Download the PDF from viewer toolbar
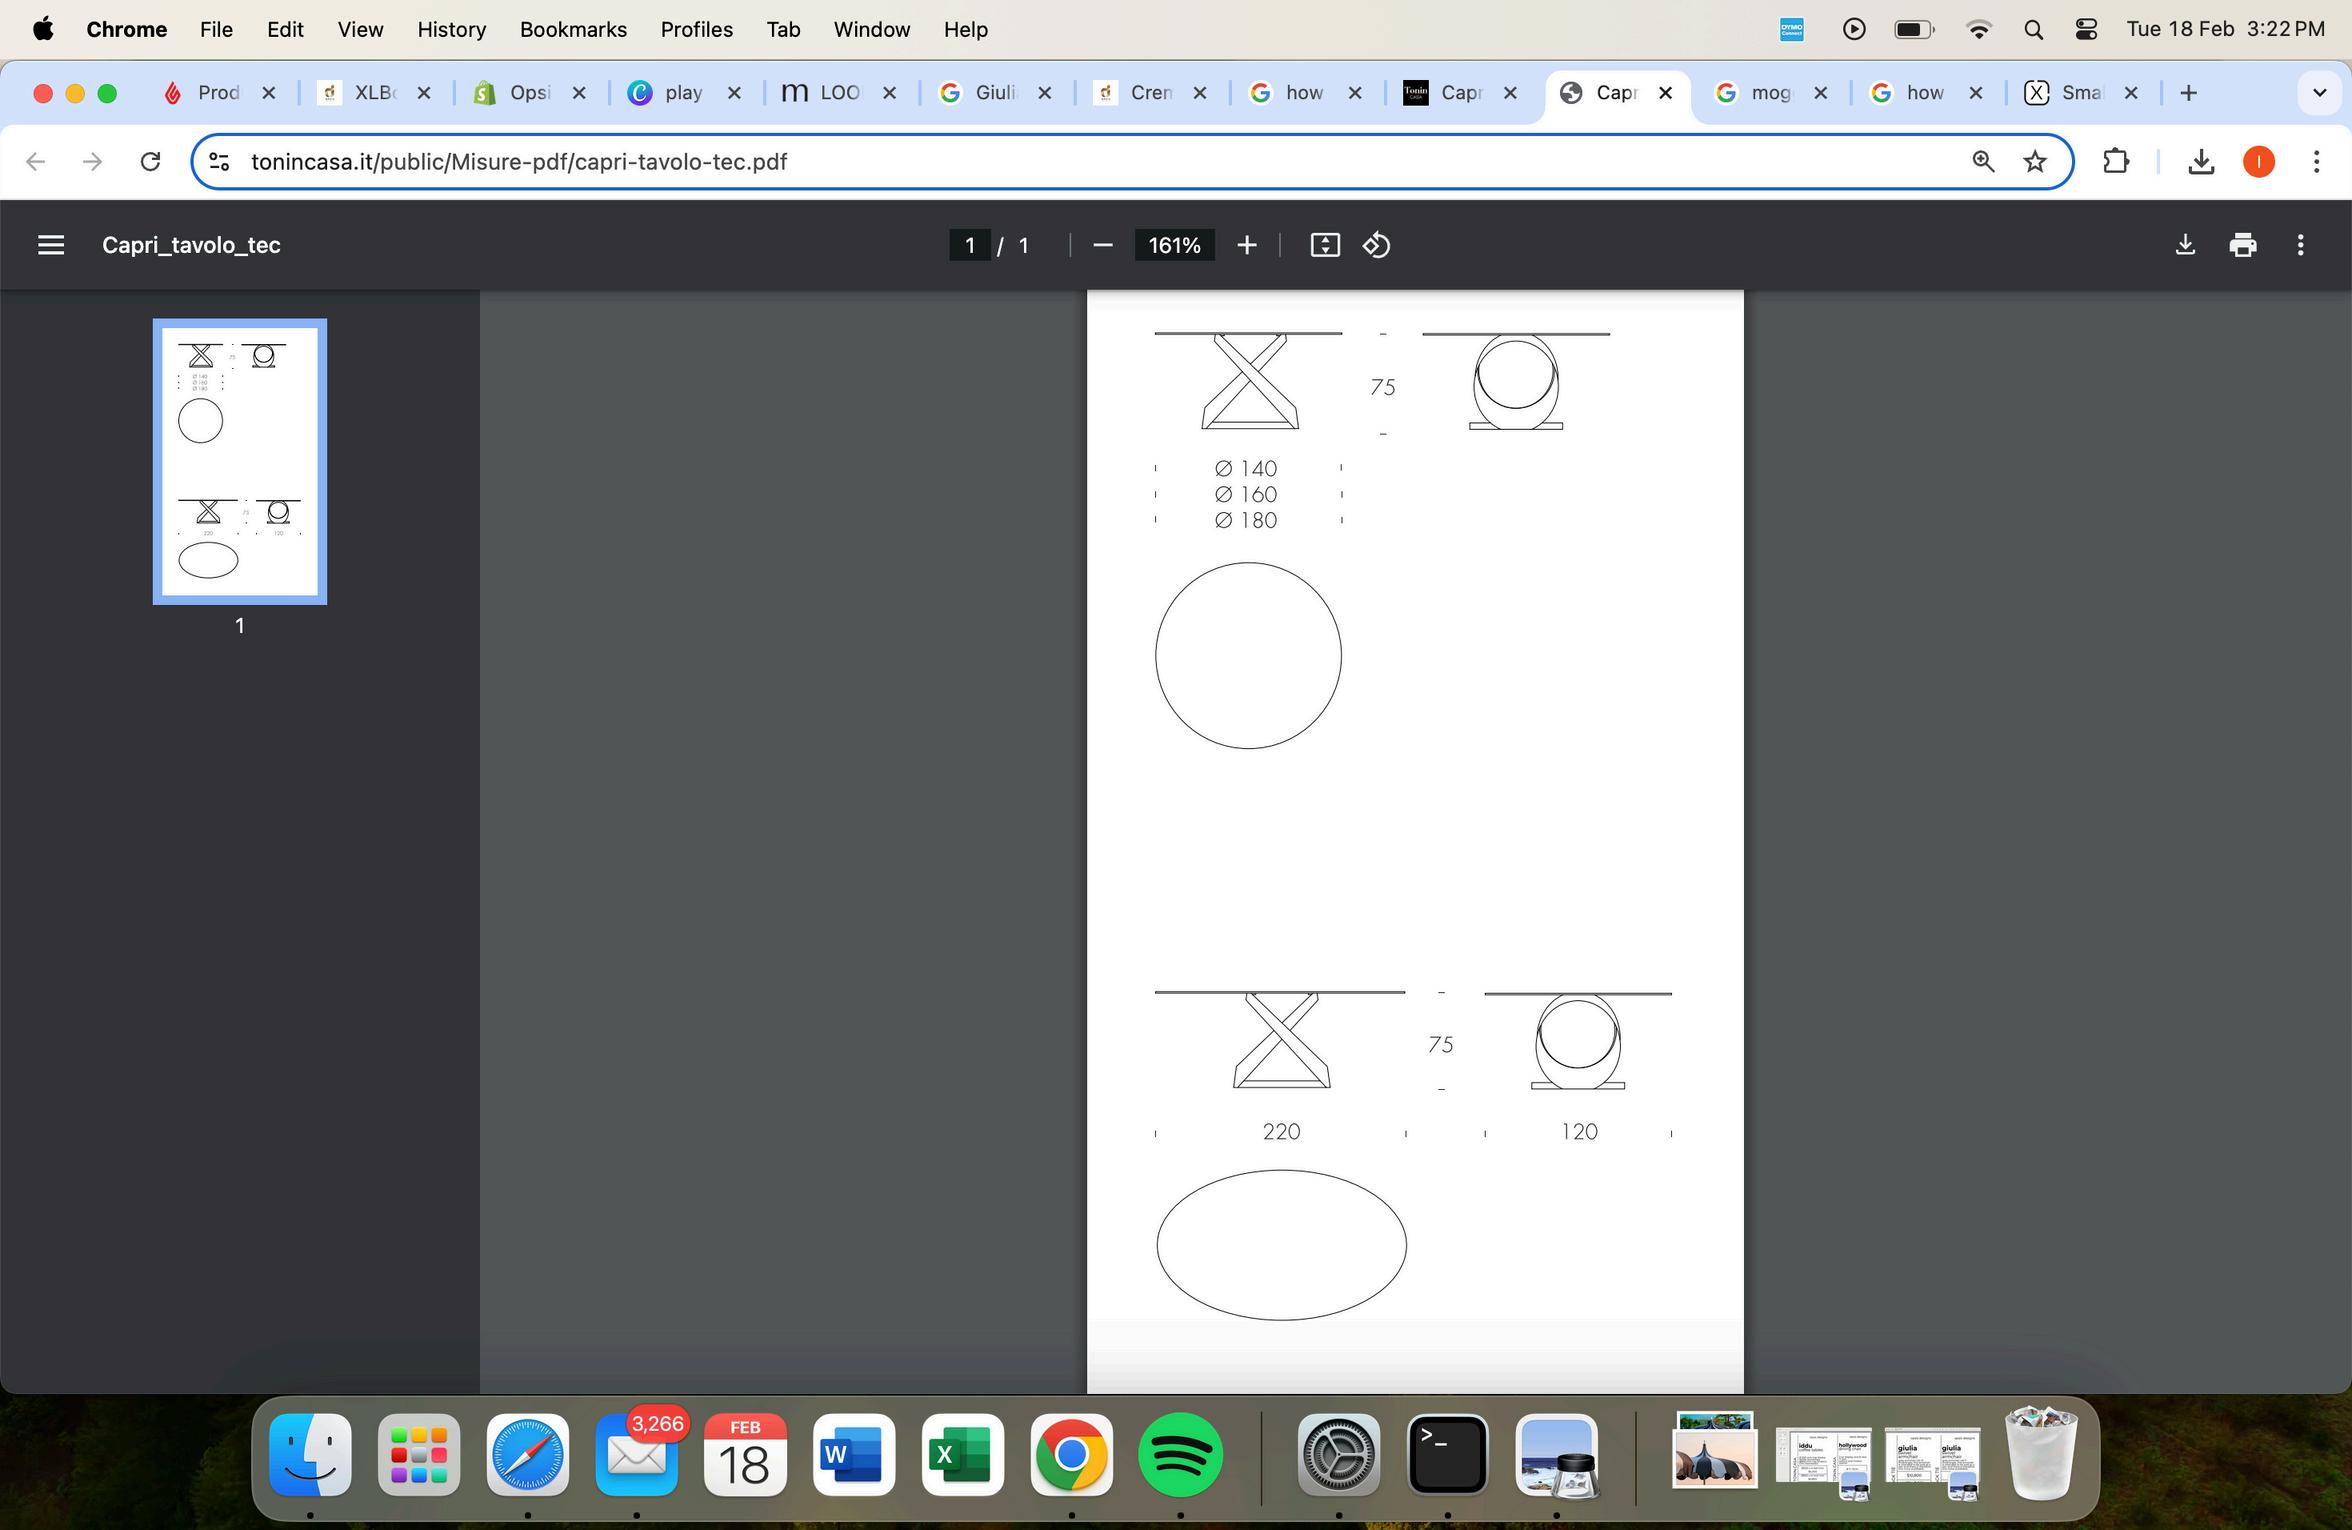2352x1530 pixels. click(2185, 245)
